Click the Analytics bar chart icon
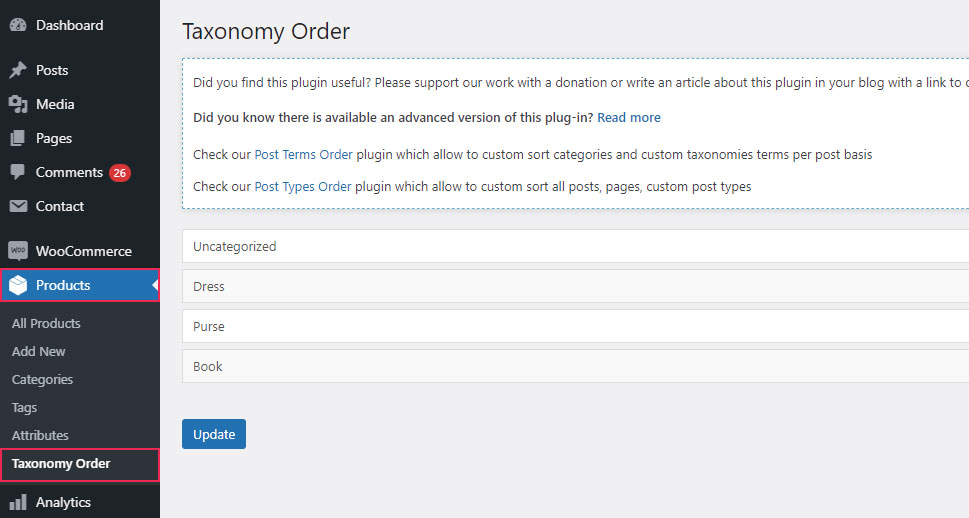This screenshot has height=518, width=969. coord(18,502)
